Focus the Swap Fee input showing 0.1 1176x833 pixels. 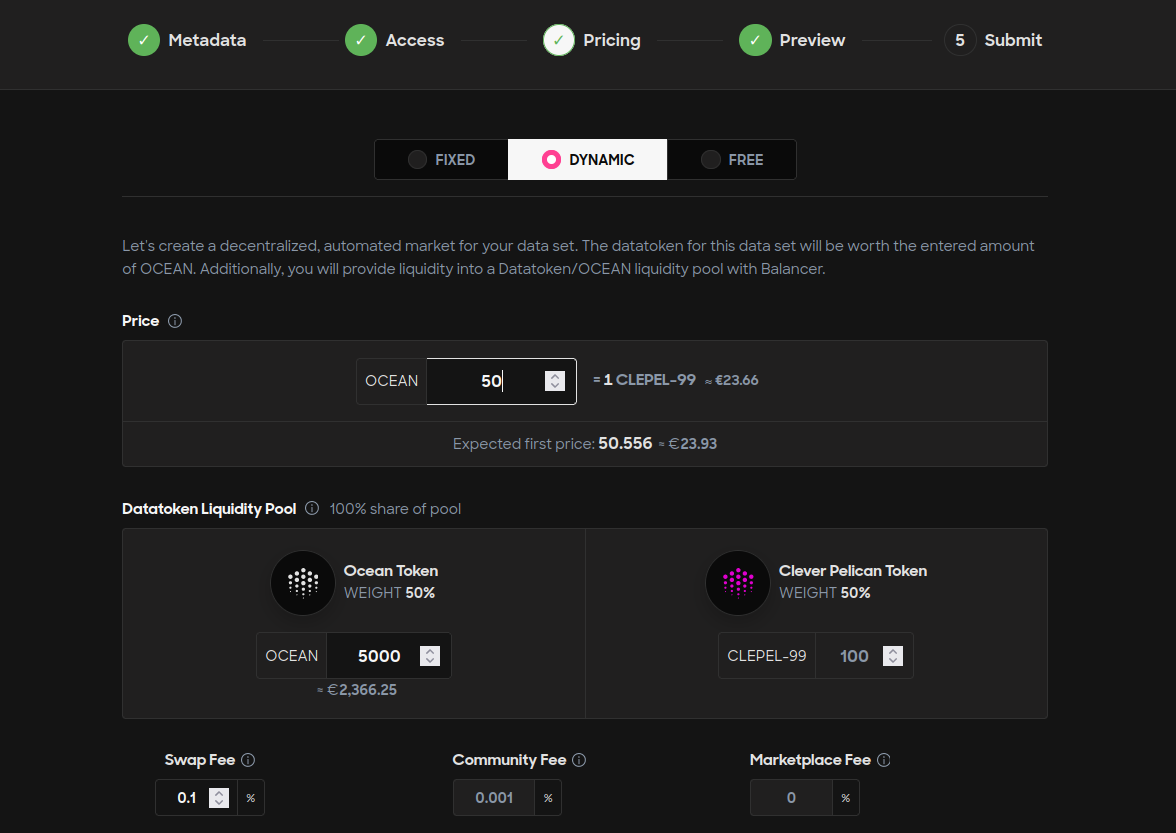click(x=196, y=798)
